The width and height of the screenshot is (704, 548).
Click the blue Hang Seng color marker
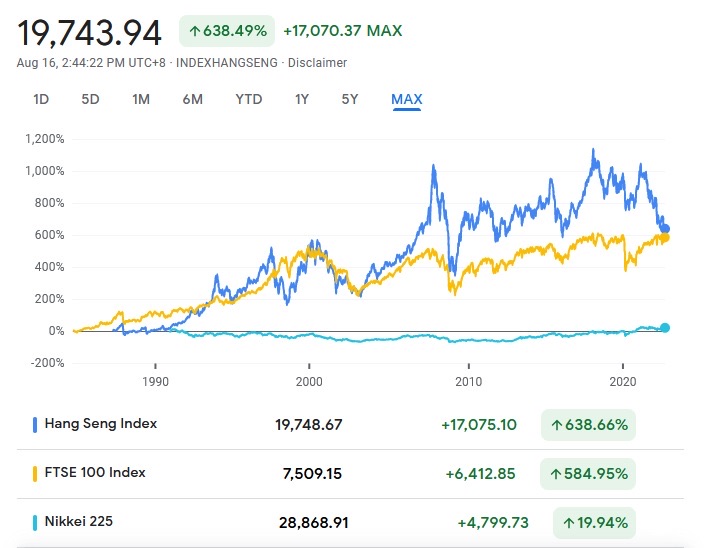coord(35,425)
